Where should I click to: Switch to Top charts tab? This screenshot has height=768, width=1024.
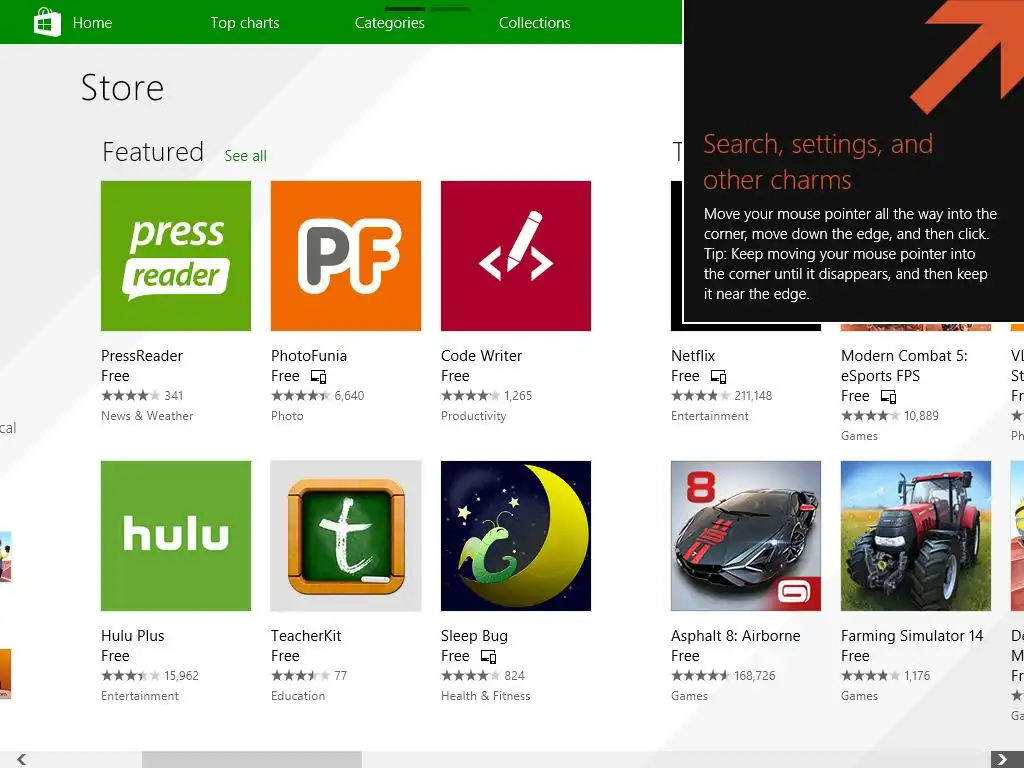click(x=245, y=23)
